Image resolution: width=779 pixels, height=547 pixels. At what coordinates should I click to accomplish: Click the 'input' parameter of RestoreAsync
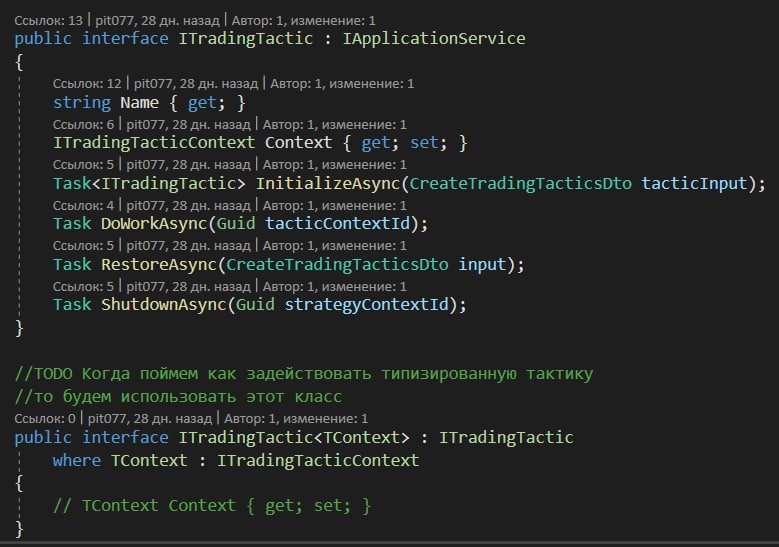pyautogui.click(x=482, y=264)
